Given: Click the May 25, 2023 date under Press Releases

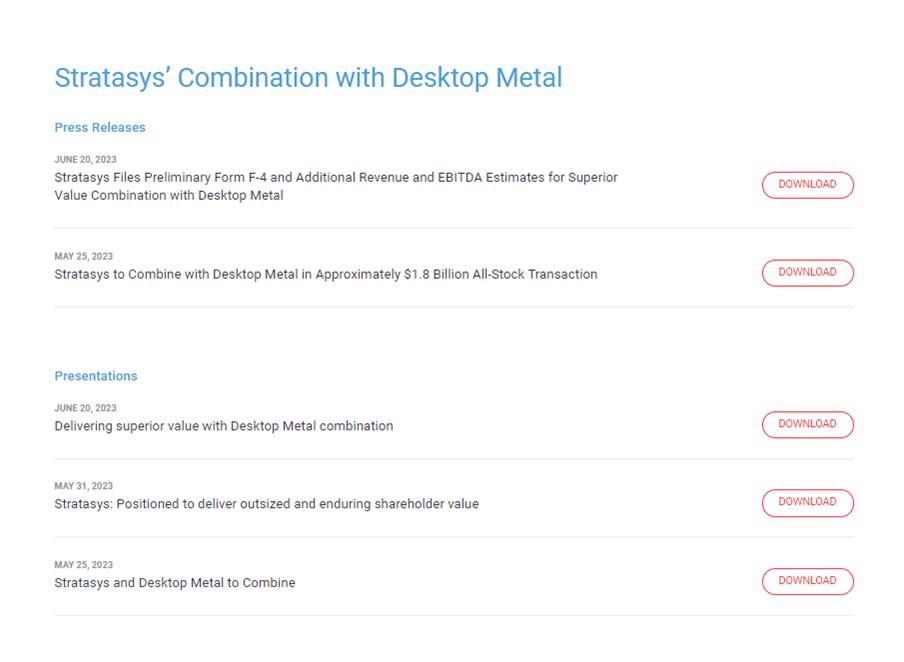Looking at the screenshot, I should [83, 256].
